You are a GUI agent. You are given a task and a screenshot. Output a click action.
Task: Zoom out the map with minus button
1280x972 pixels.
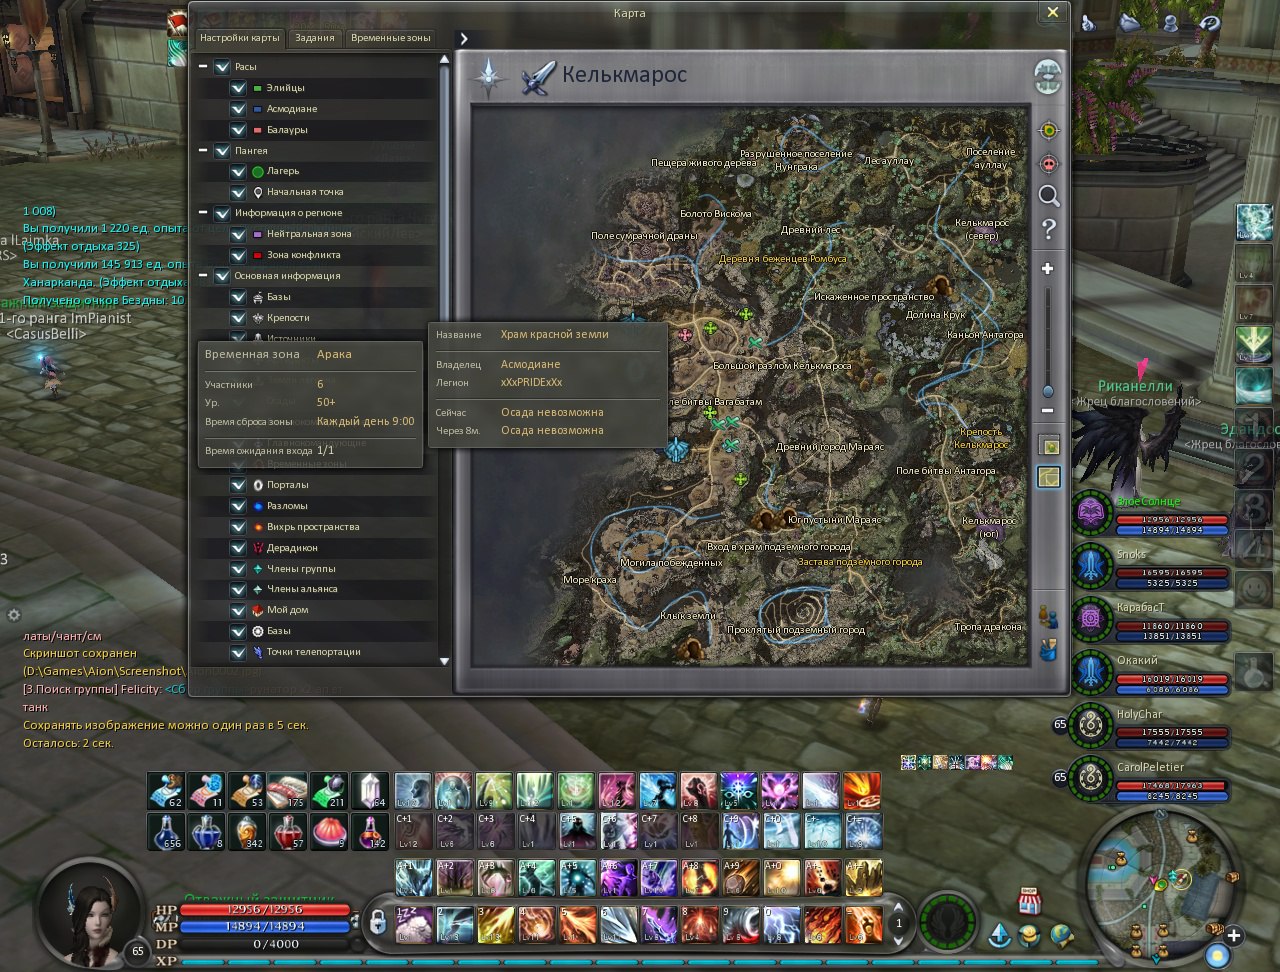[x=1047, y=411]
